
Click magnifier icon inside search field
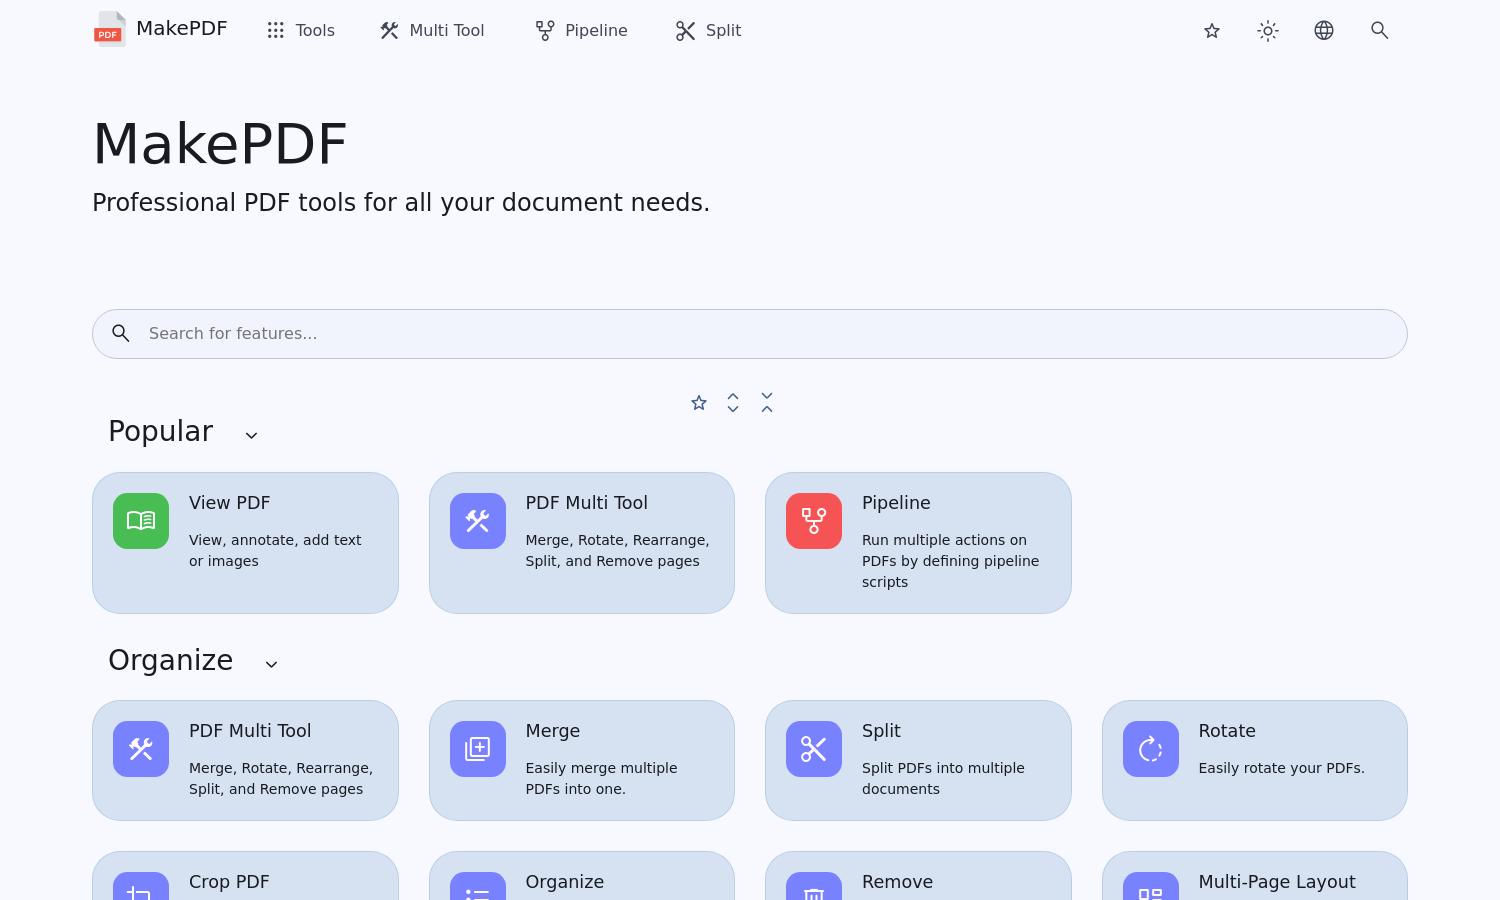[121, 334]
